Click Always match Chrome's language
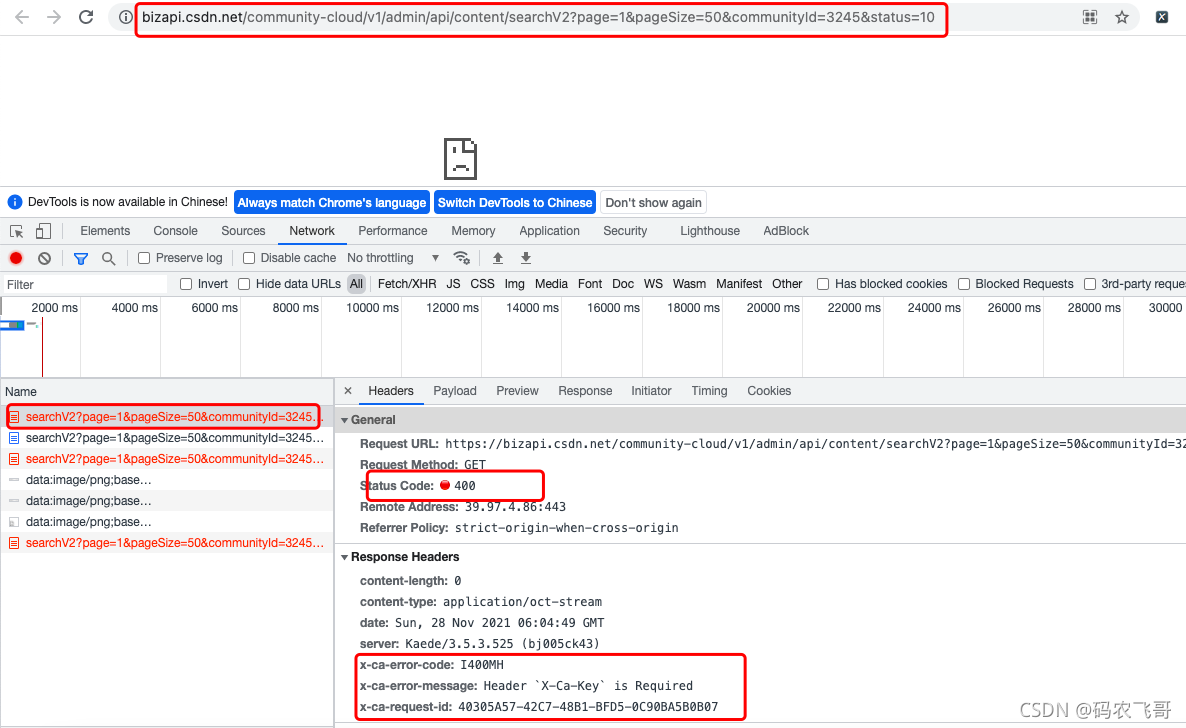The image size is (1186, 728). tap(332, 203)
